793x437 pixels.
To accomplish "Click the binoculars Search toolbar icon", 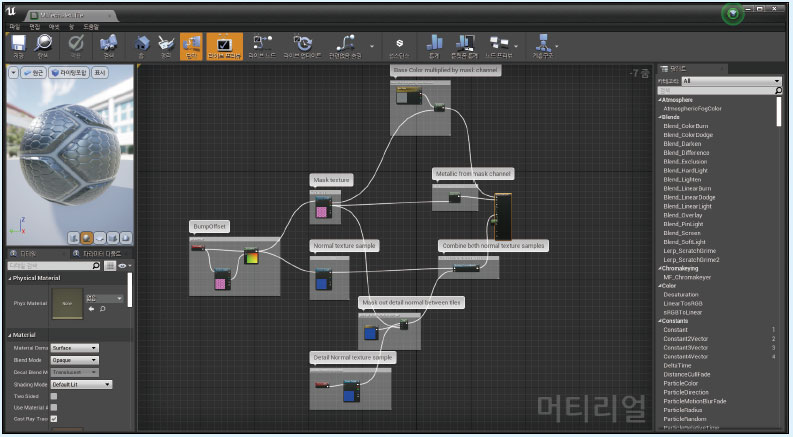I will point(108,43).
